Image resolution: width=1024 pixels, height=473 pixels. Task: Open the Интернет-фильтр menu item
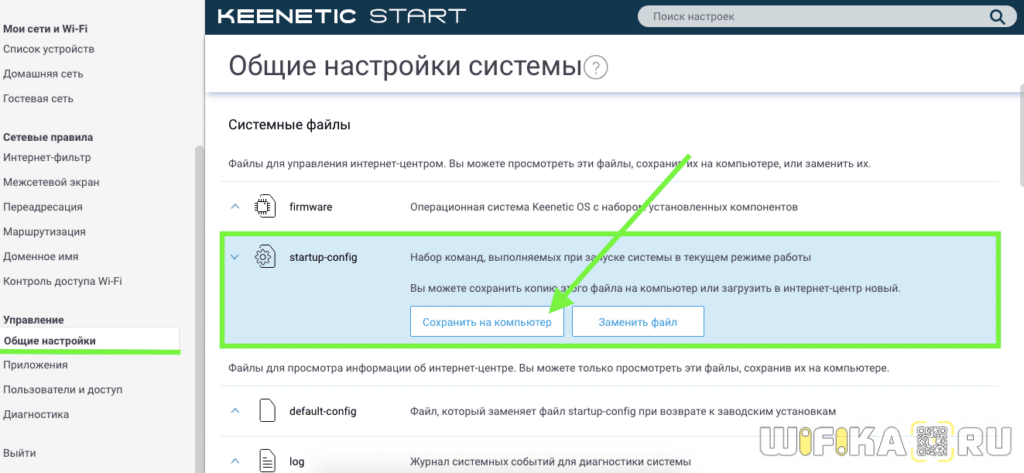47,157
